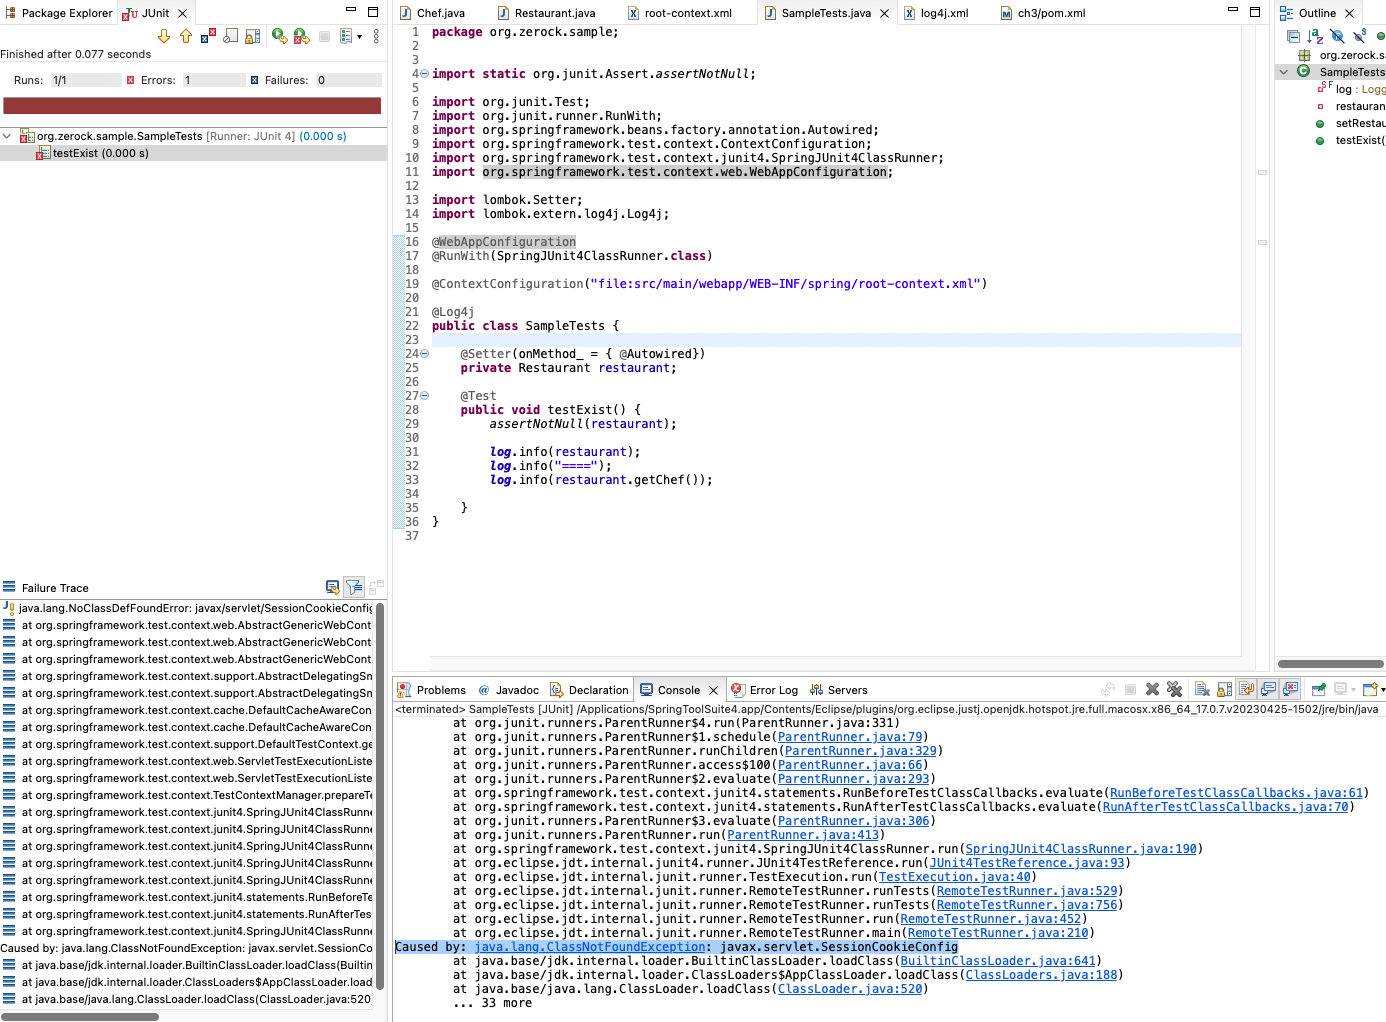Click the red JUnit progress bar
This screenshot has height=1022, width=1386.
point(192,105)
